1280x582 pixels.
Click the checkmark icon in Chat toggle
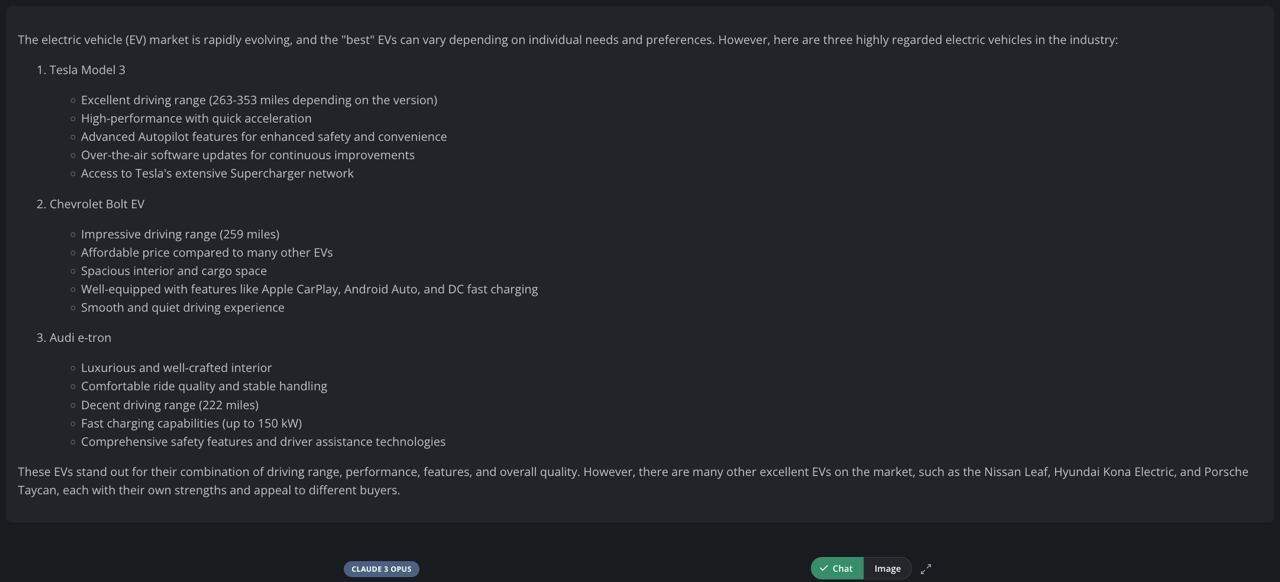(x=824, y=568)
